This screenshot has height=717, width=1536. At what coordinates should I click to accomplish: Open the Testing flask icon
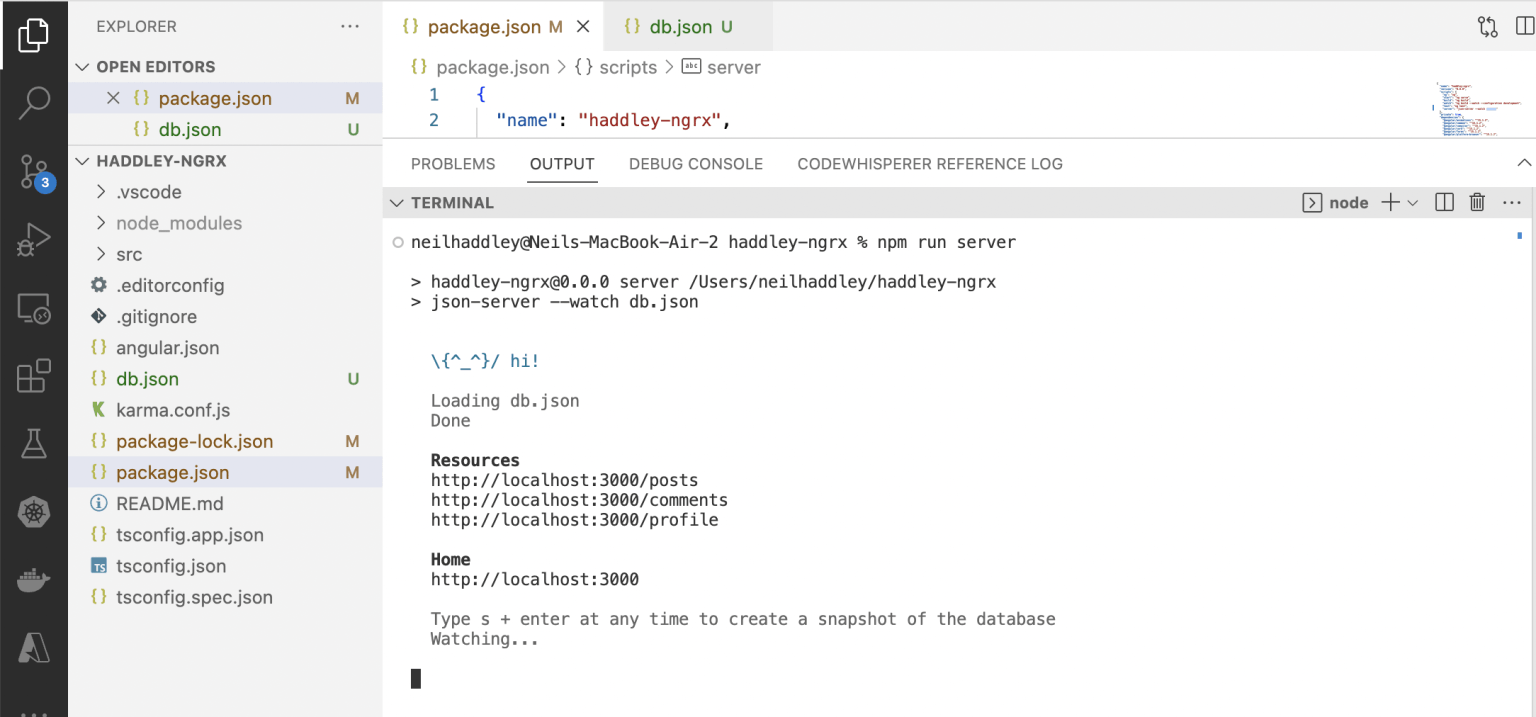[x=34, y=444]
